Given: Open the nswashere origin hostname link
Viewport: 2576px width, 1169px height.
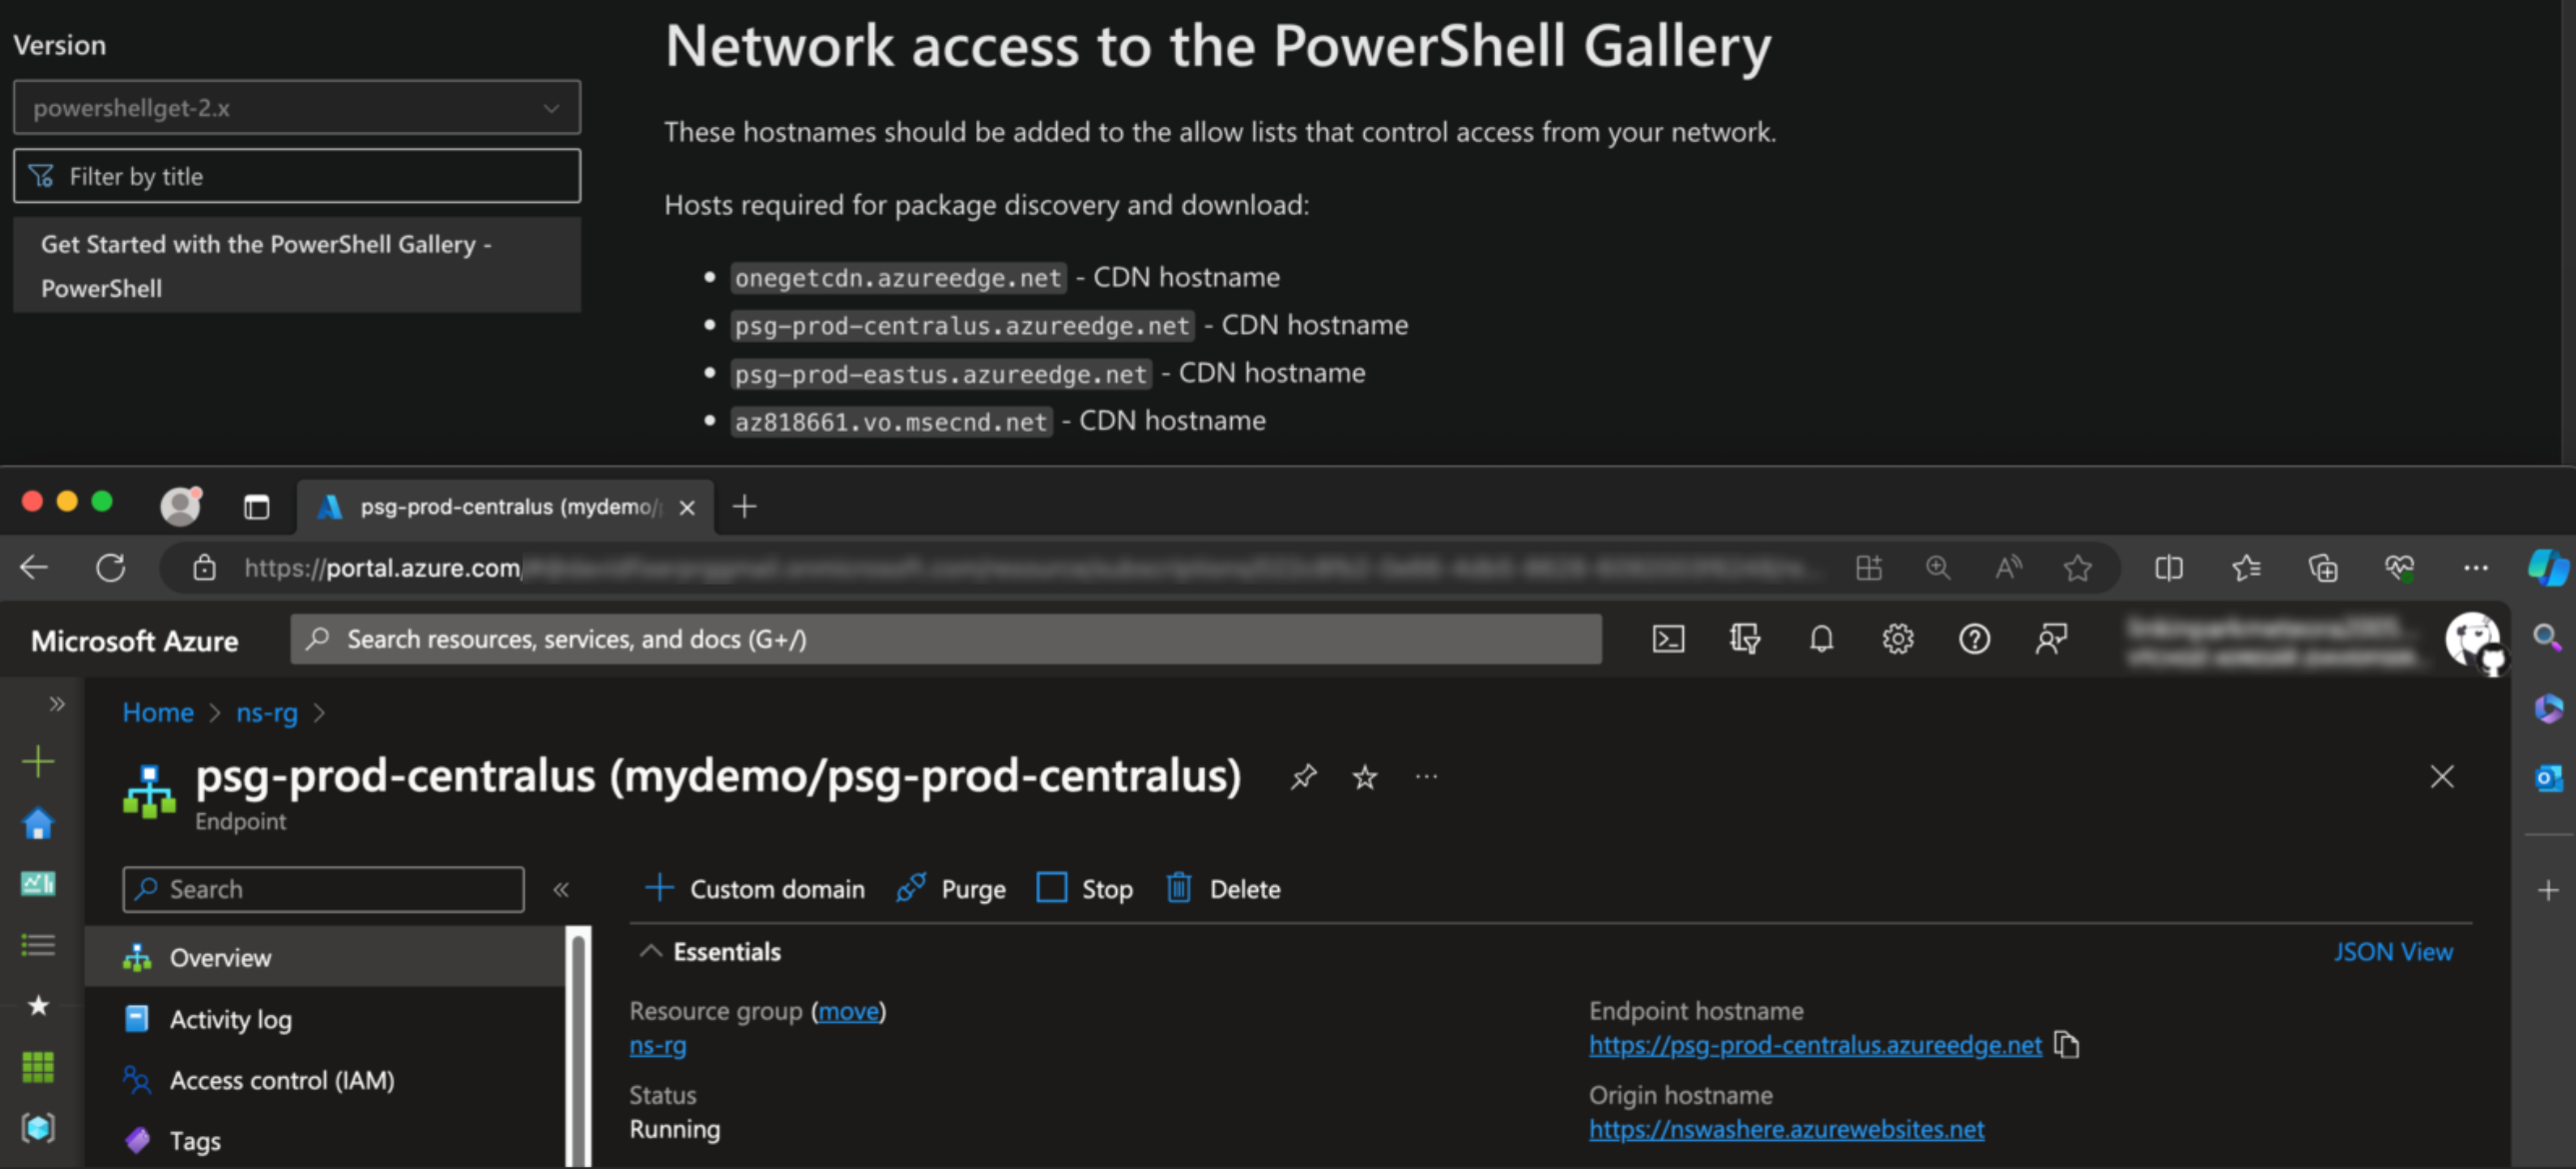Looking at the screenshot, I should pos(1786,1129).
